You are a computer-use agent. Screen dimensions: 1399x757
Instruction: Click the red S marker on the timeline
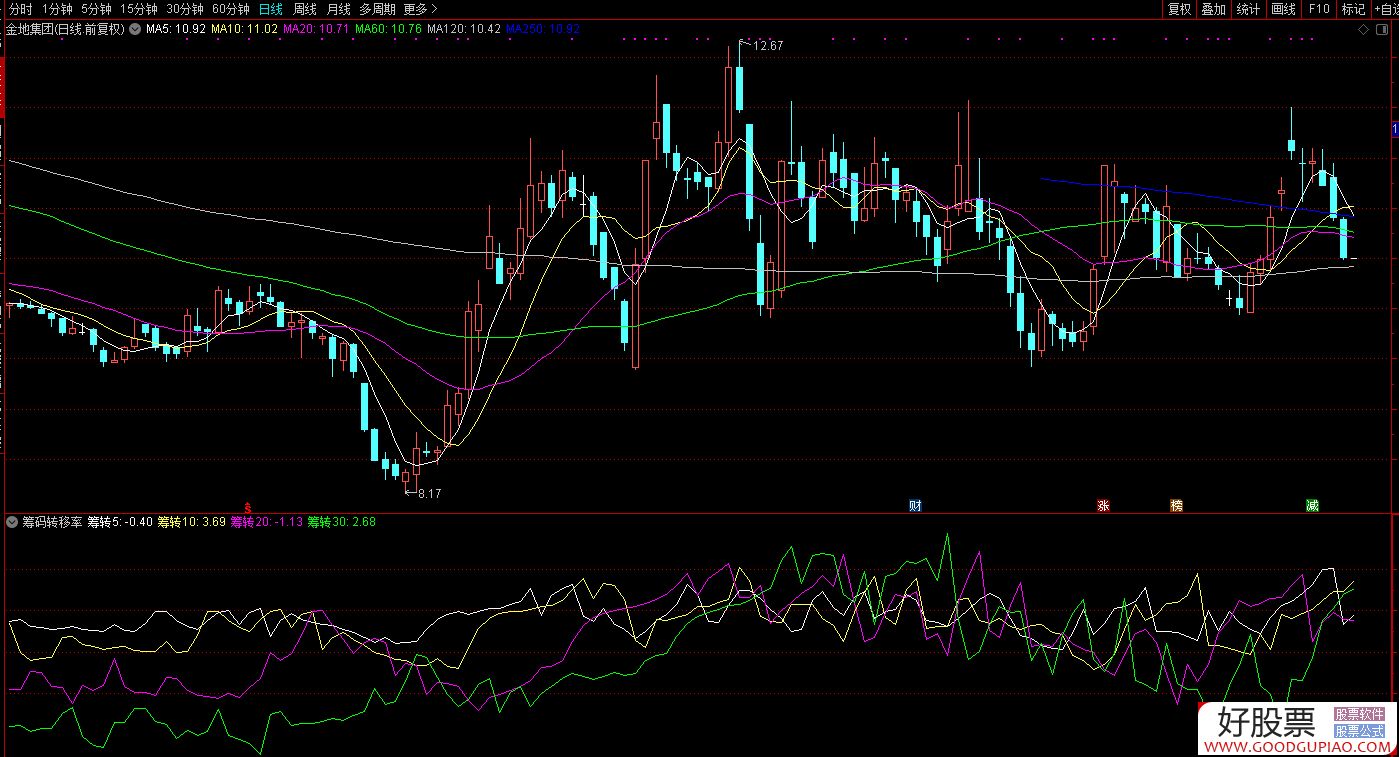[248, 507]
